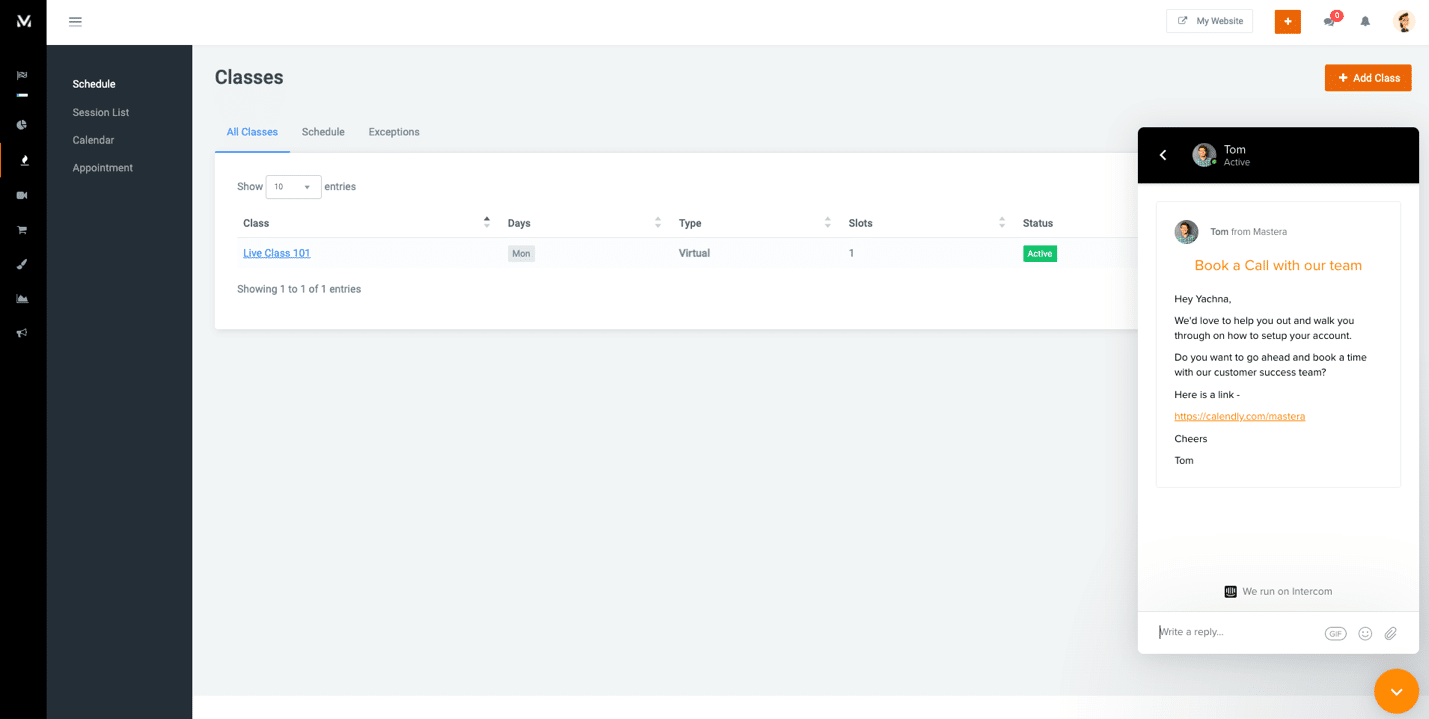Click the Add Class button

coord(1368,77)
